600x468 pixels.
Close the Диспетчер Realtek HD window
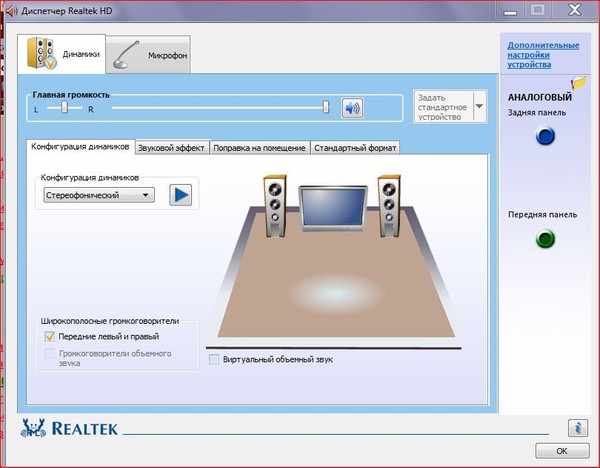(574, 10)
